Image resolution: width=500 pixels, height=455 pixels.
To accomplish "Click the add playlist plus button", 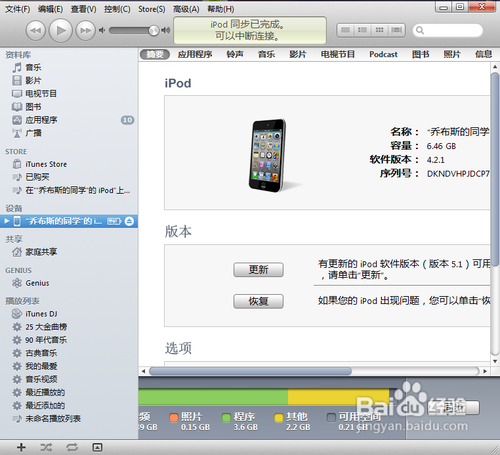I will point(21,447).
